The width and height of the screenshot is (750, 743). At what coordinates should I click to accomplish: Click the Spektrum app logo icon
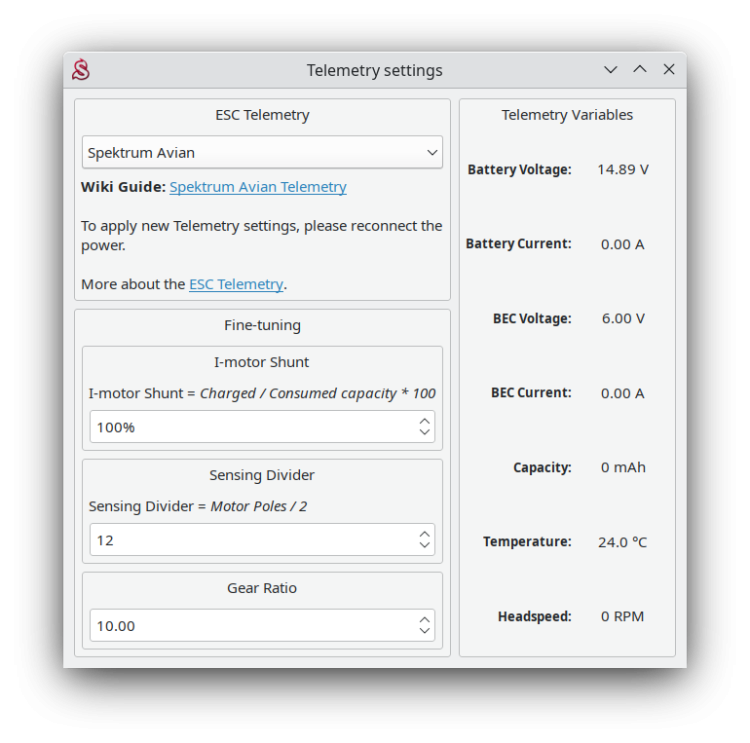click(x=81, y=70)
